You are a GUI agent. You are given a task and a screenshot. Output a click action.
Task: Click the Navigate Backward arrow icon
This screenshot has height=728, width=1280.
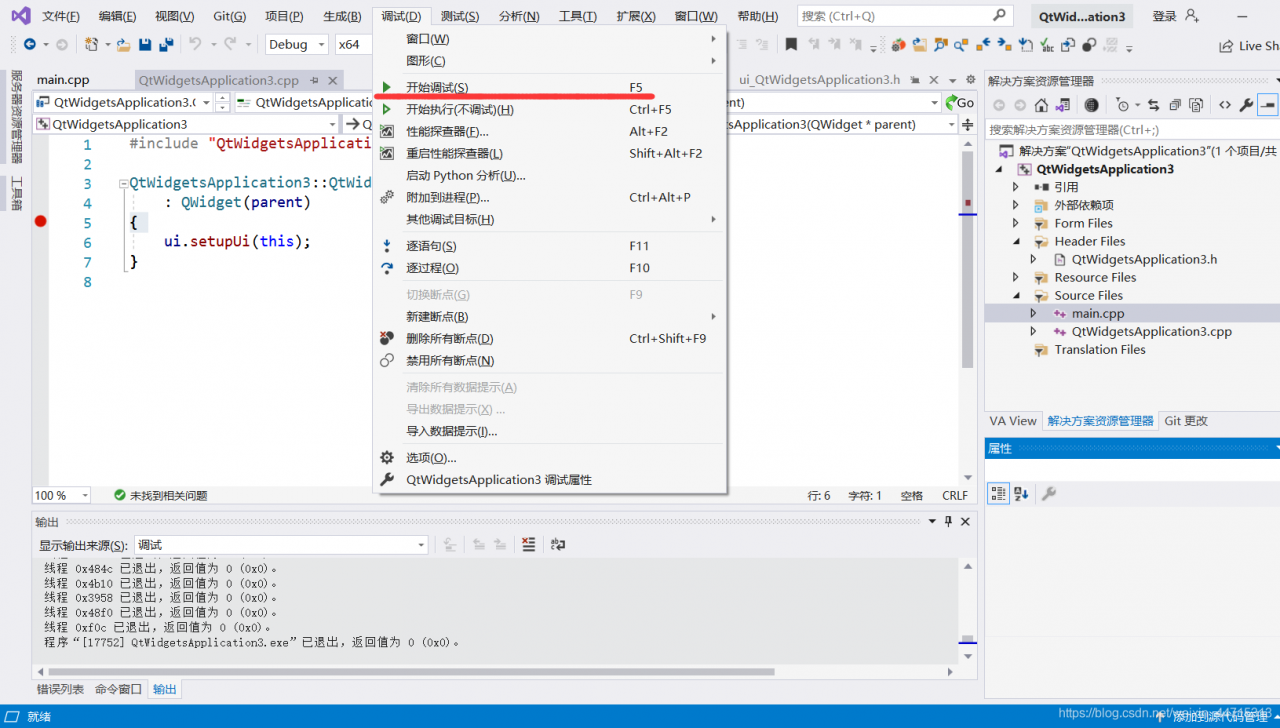click(29, 44)
